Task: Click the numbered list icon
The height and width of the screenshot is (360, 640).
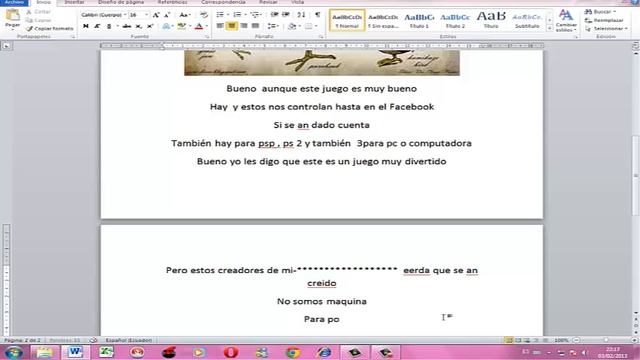Action: [x=237, y=15]
